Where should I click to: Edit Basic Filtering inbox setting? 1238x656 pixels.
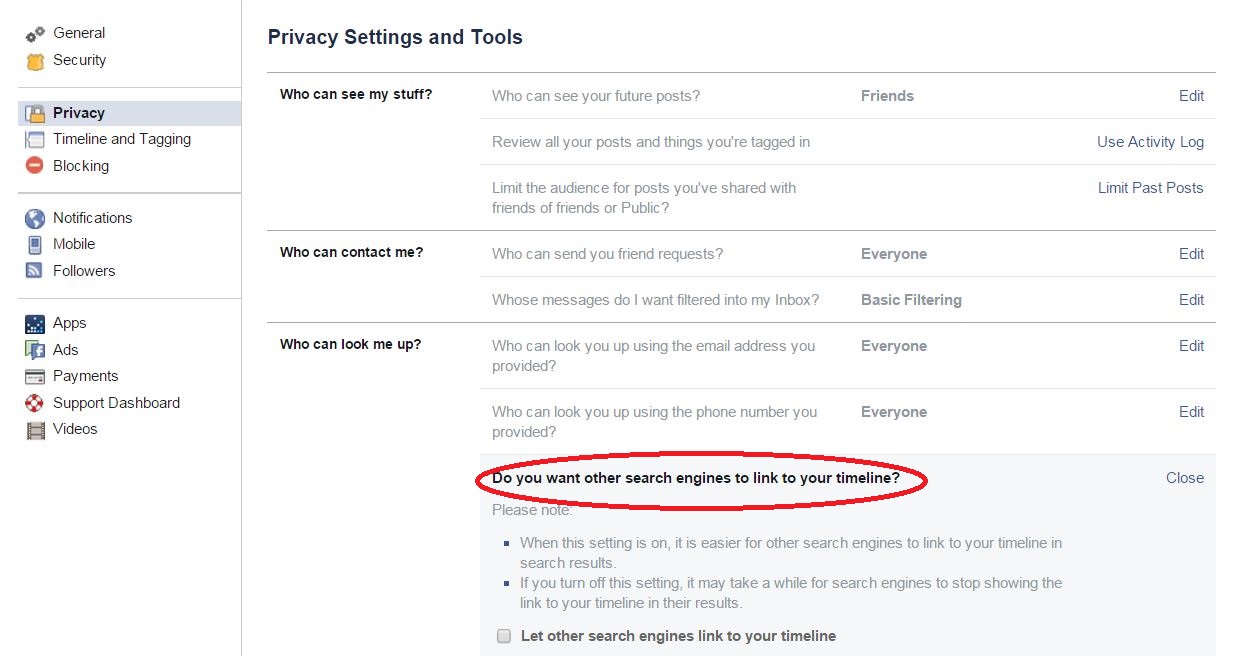click(x=1191, y=300)
